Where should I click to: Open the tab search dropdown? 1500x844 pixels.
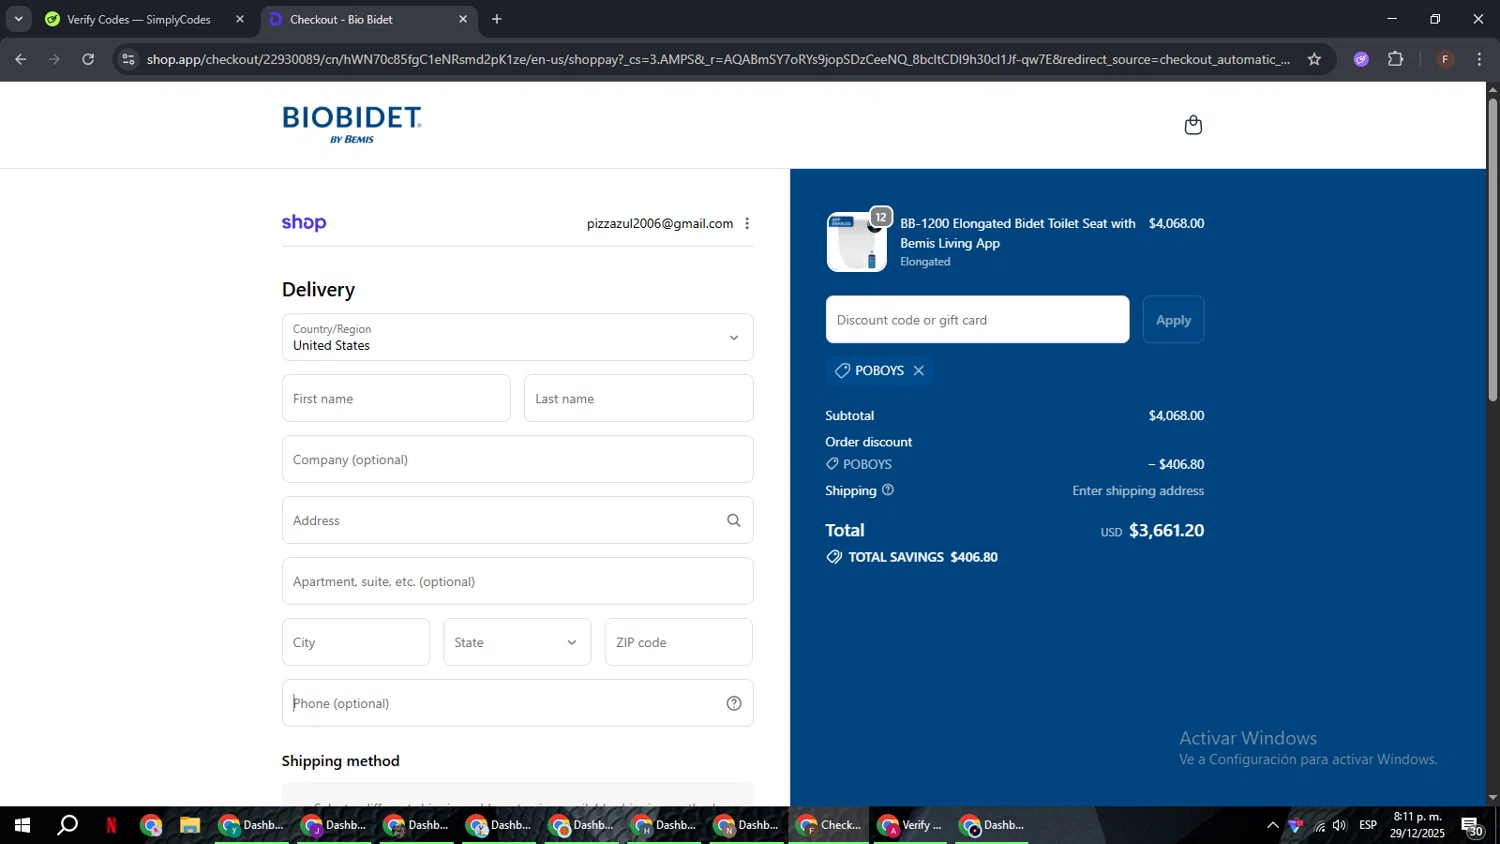[18, 19]
